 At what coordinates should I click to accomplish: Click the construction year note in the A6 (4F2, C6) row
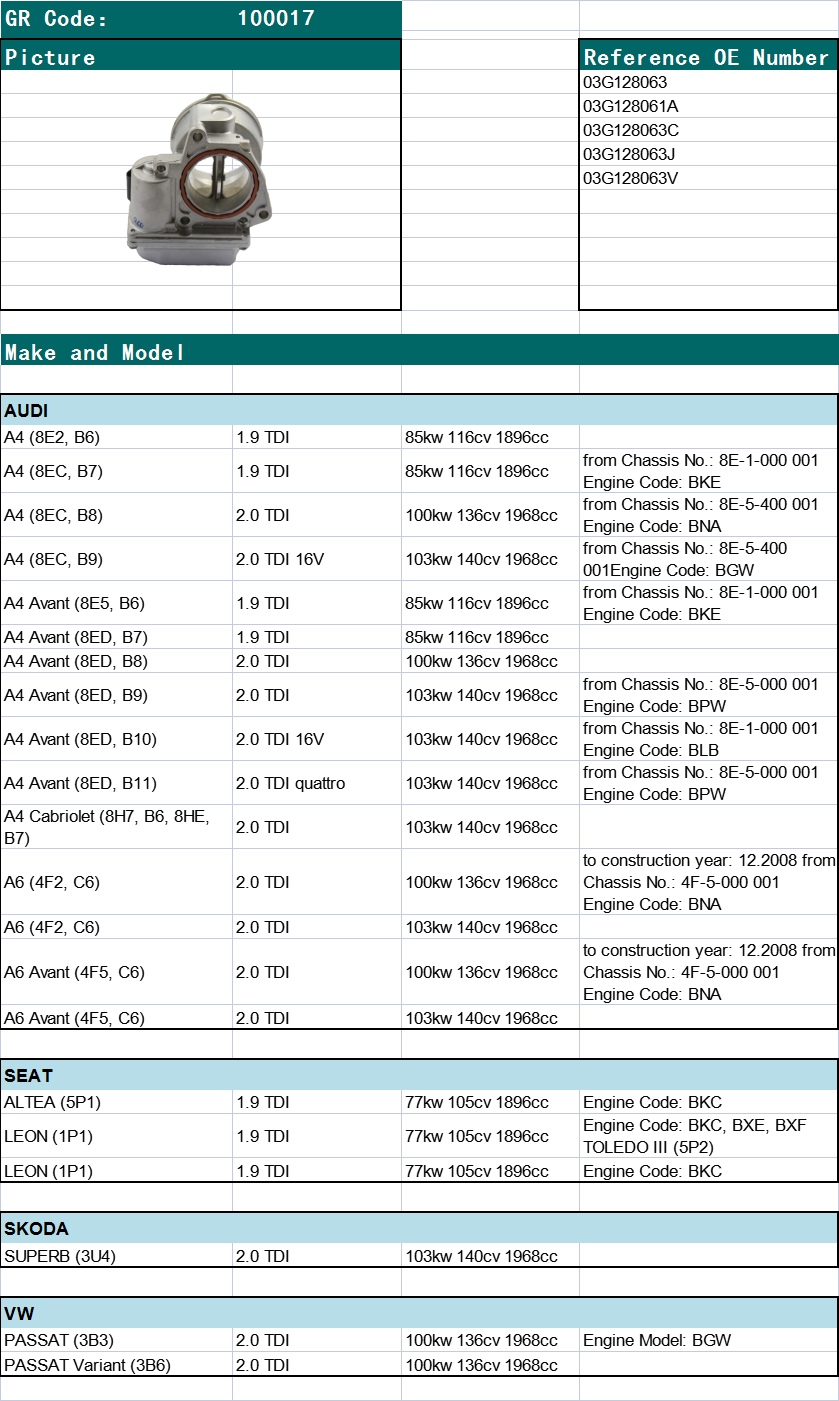click(708, 882)
